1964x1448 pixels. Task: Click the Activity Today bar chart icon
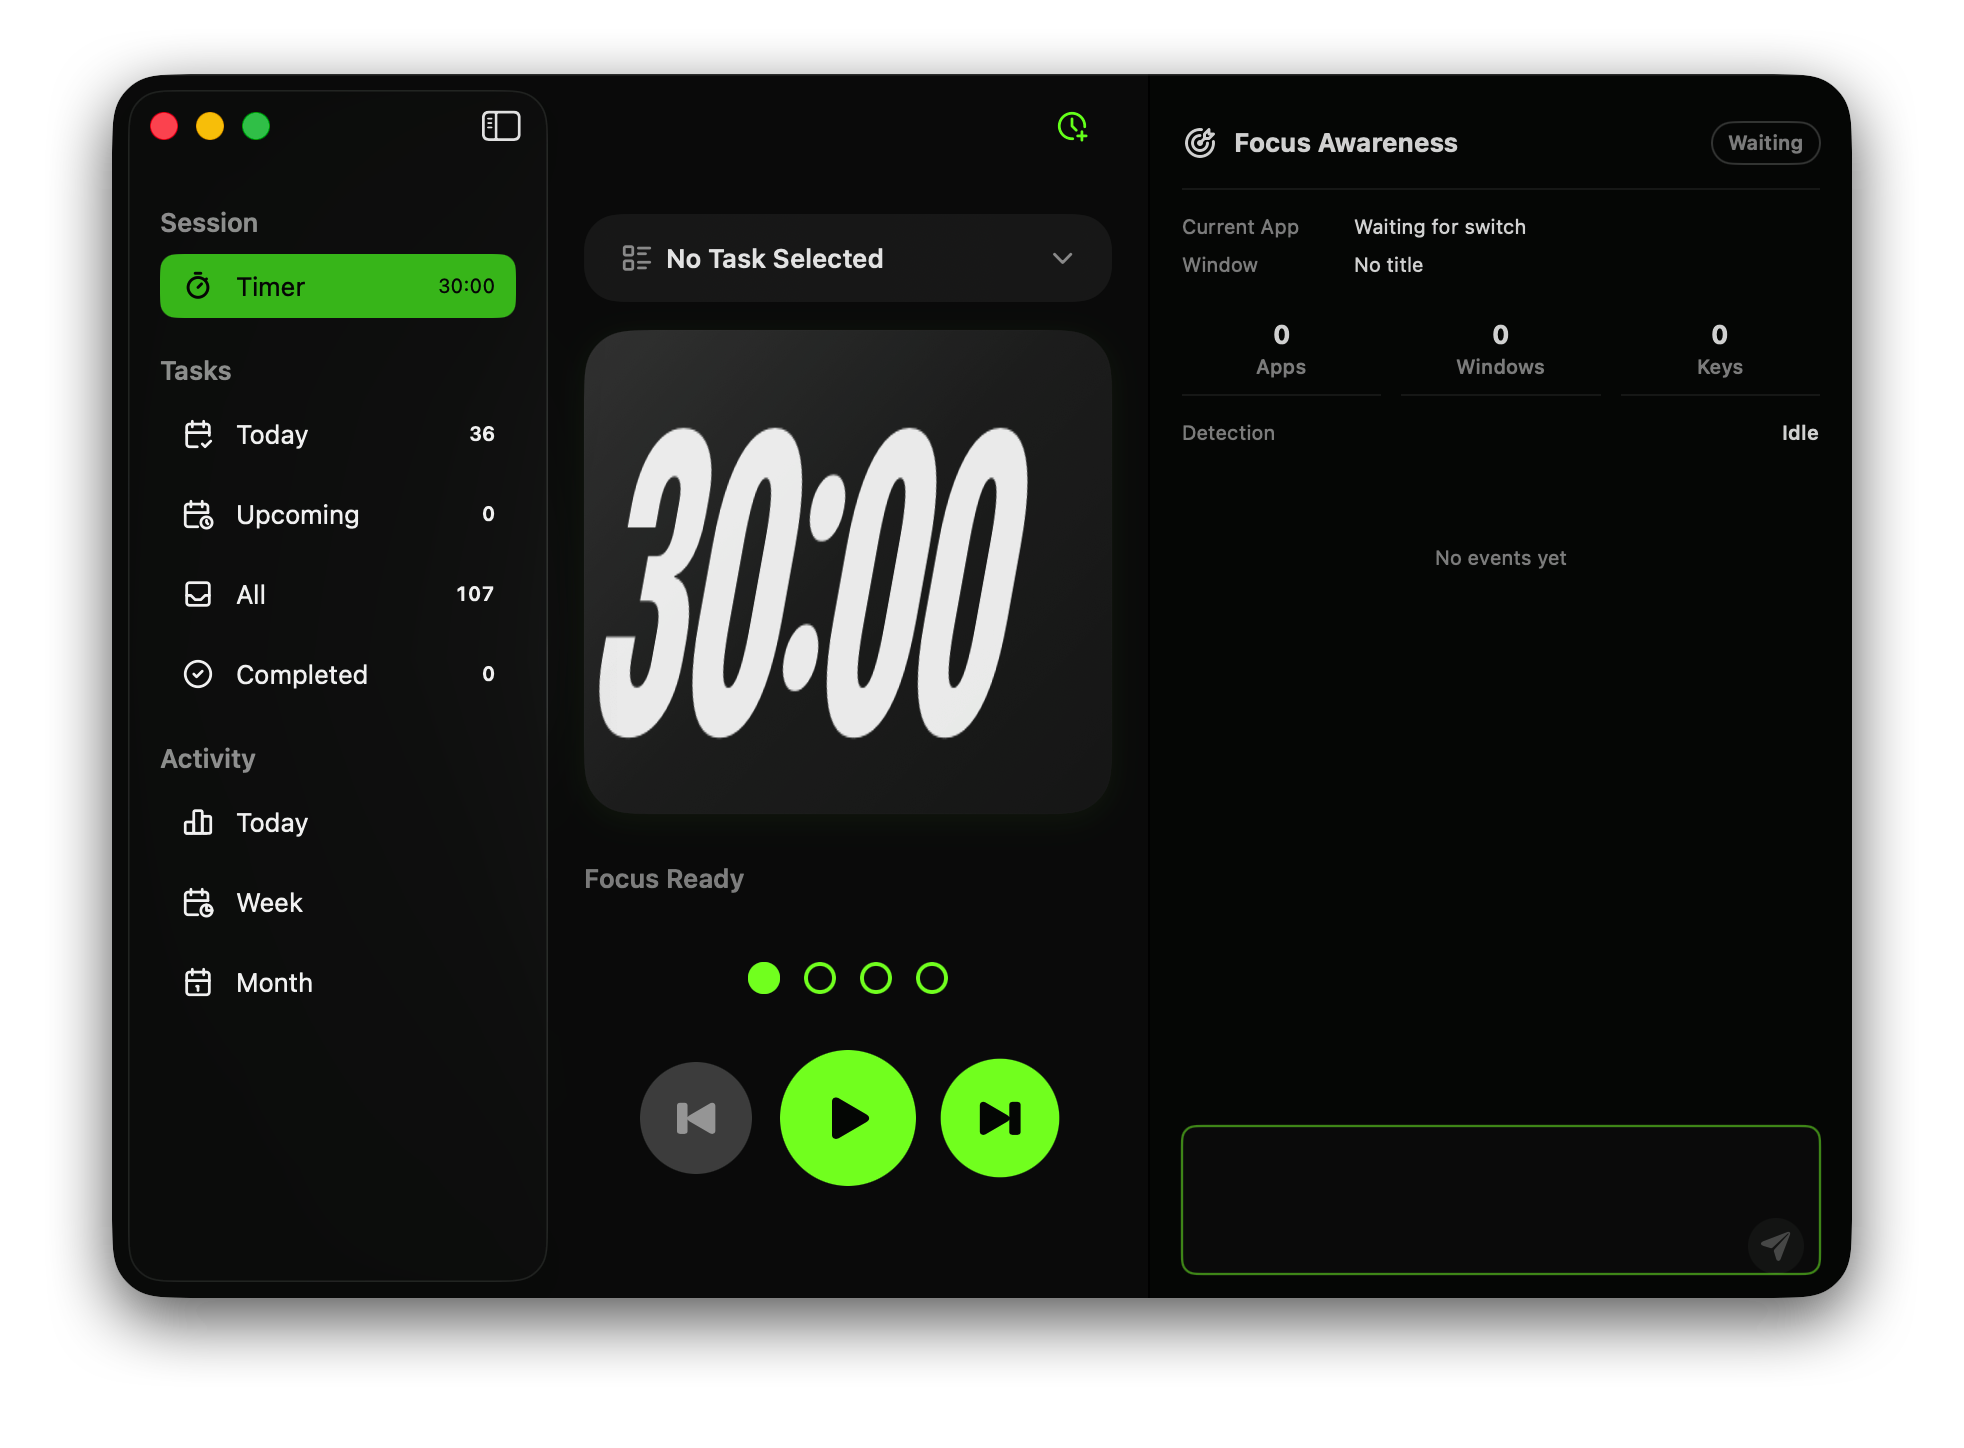[x=198, y=822]
